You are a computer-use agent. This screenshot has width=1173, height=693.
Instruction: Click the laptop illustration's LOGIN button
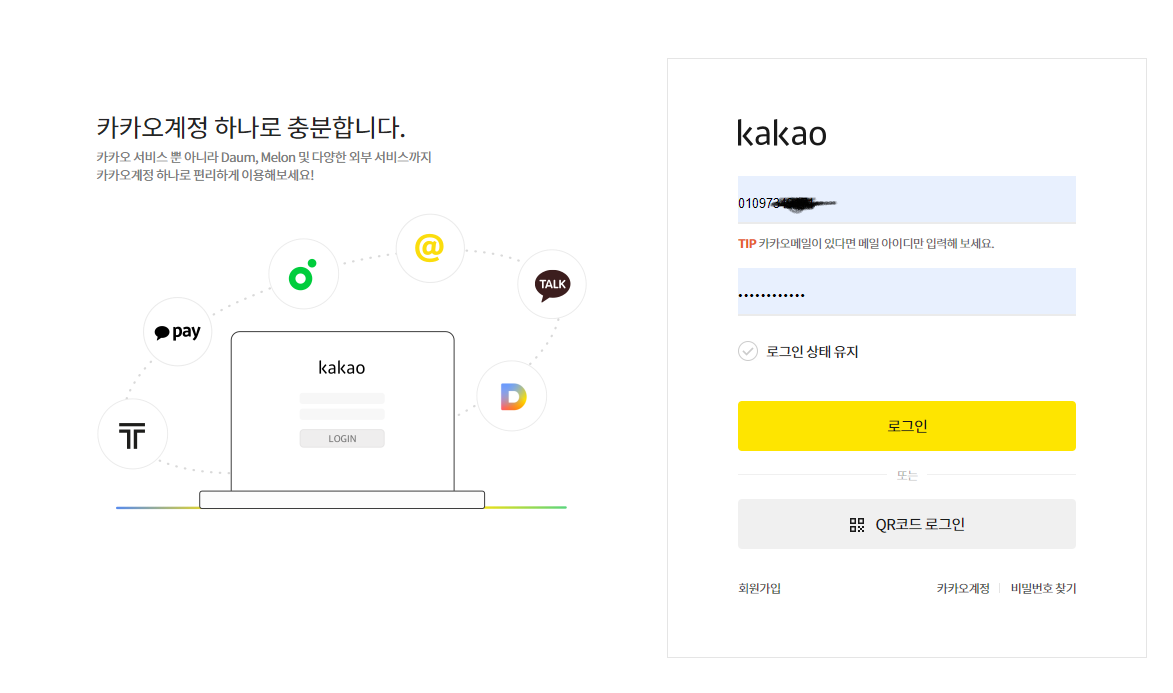342,438
